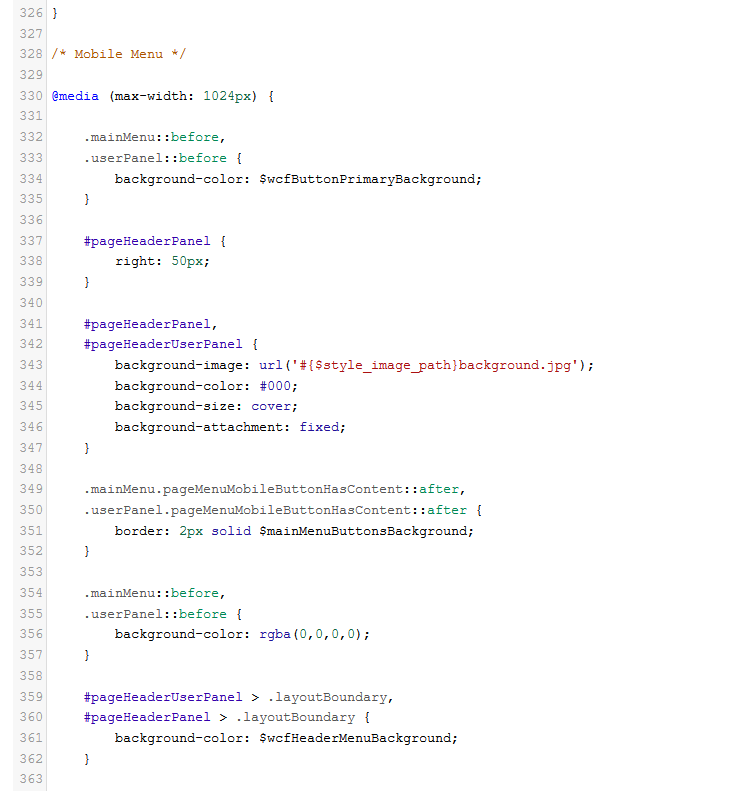Click the rgba(0,0,0,0) color value
Screen dimensions: 752x791
point(313,634)
